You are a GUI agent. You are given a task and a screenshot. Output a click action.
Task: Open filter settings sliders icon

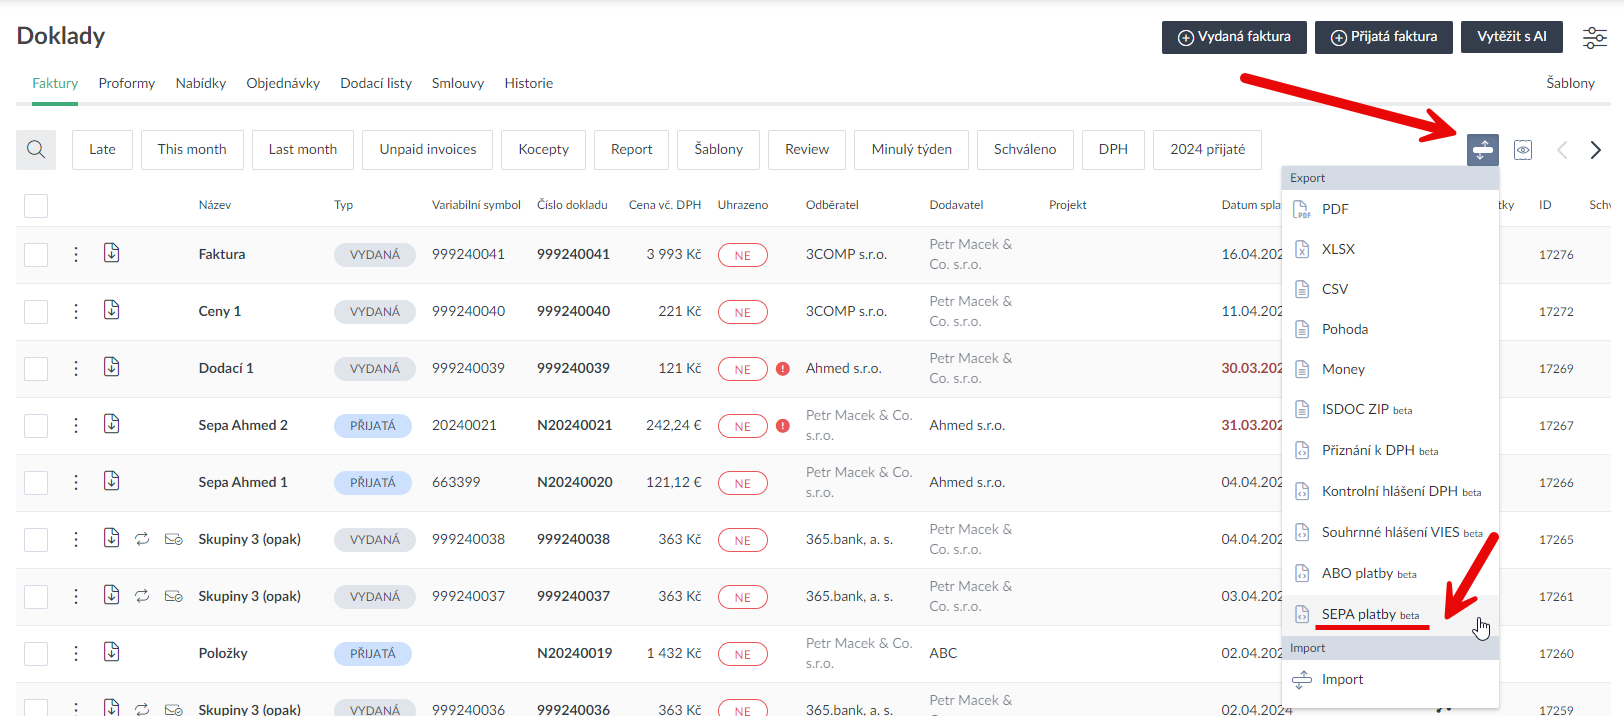point(1594,38)
